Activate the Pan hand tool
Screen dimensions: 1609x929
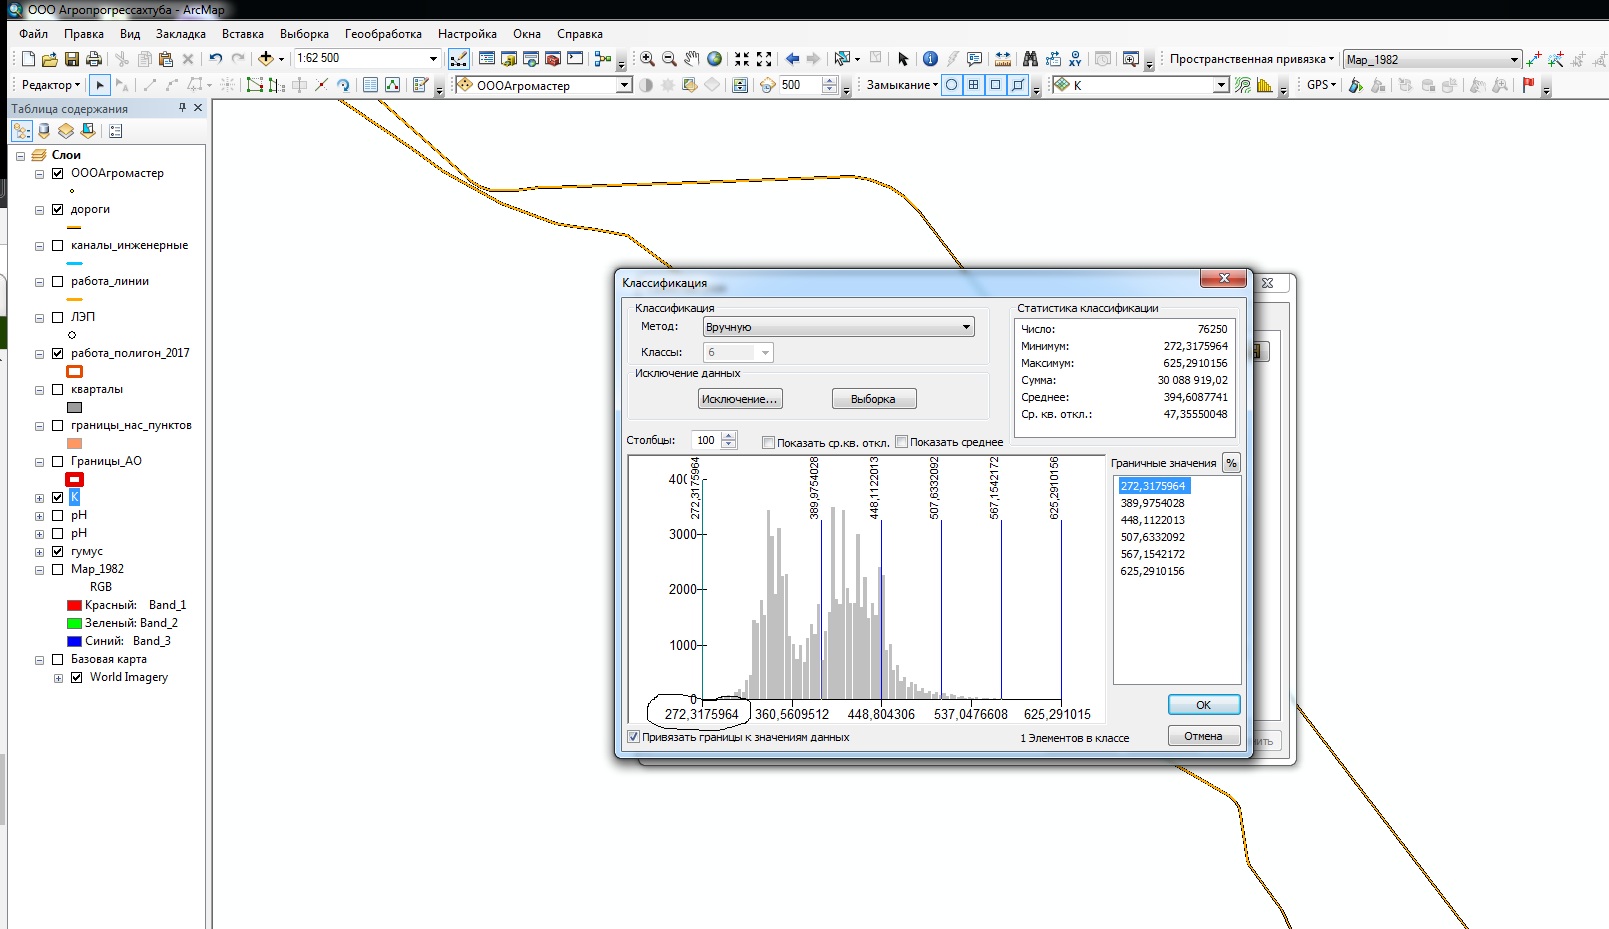click(x=691, y=59)
